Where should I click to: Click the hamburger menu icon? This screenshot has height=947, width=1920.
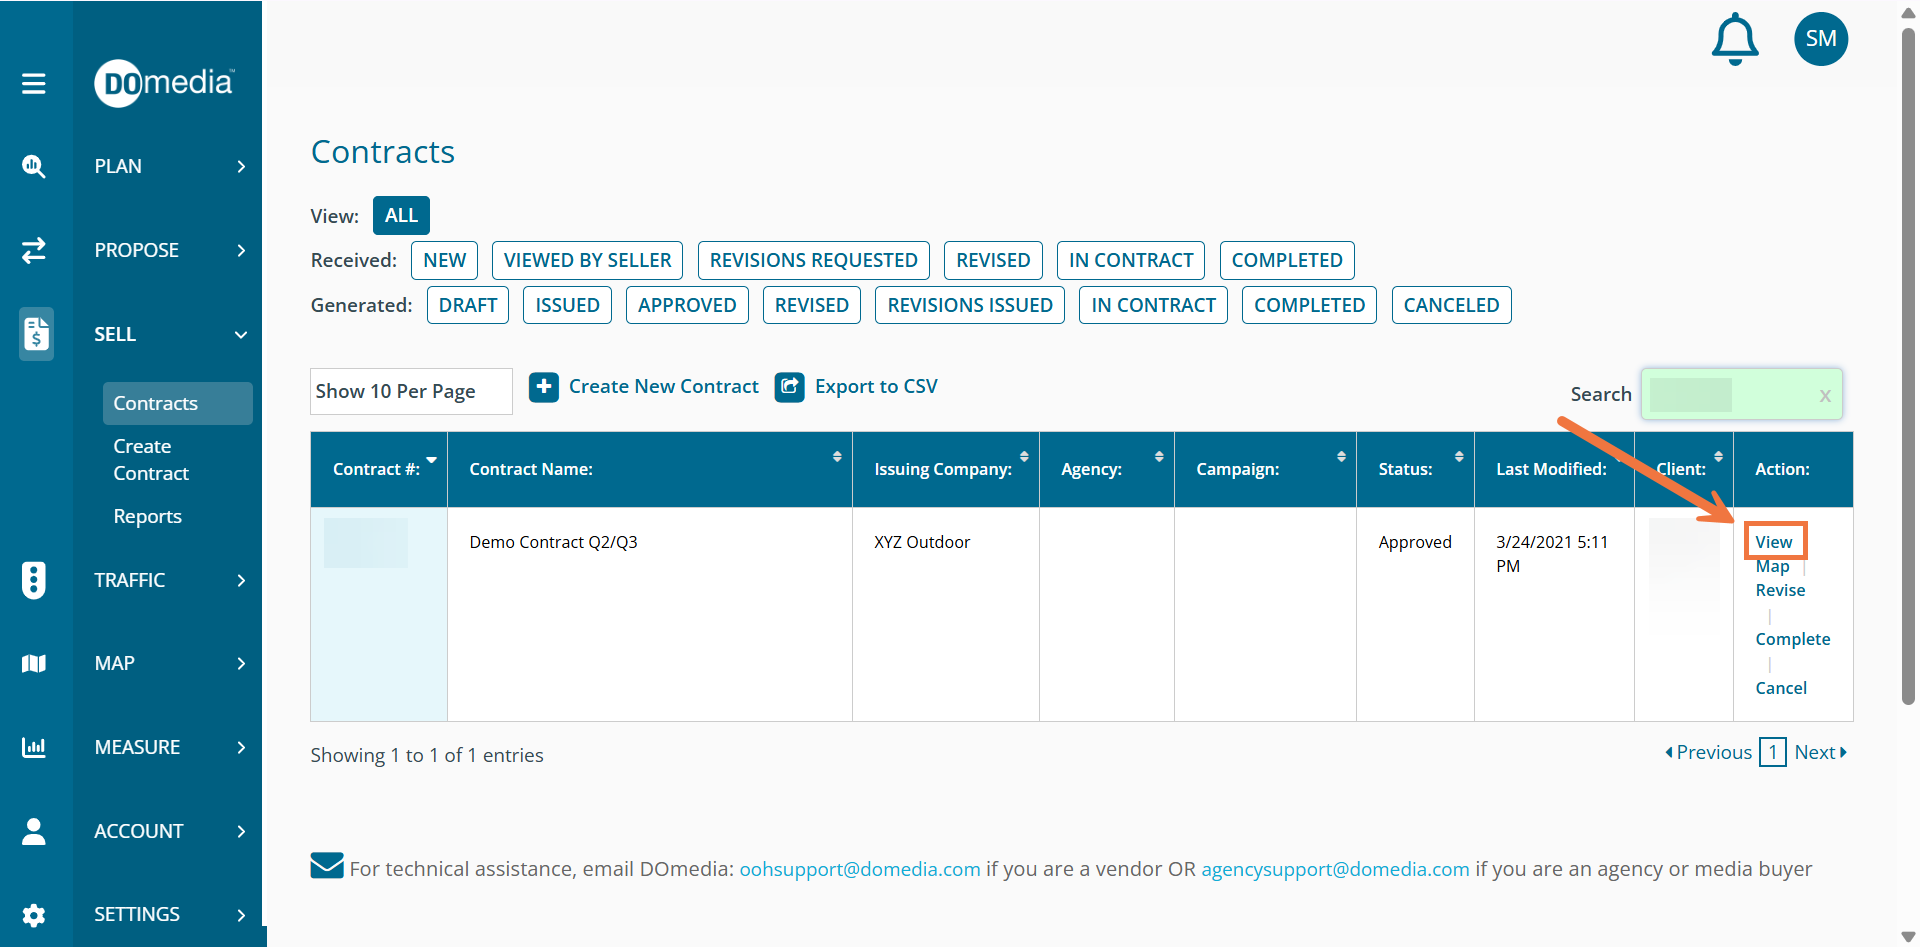(34, 84)
